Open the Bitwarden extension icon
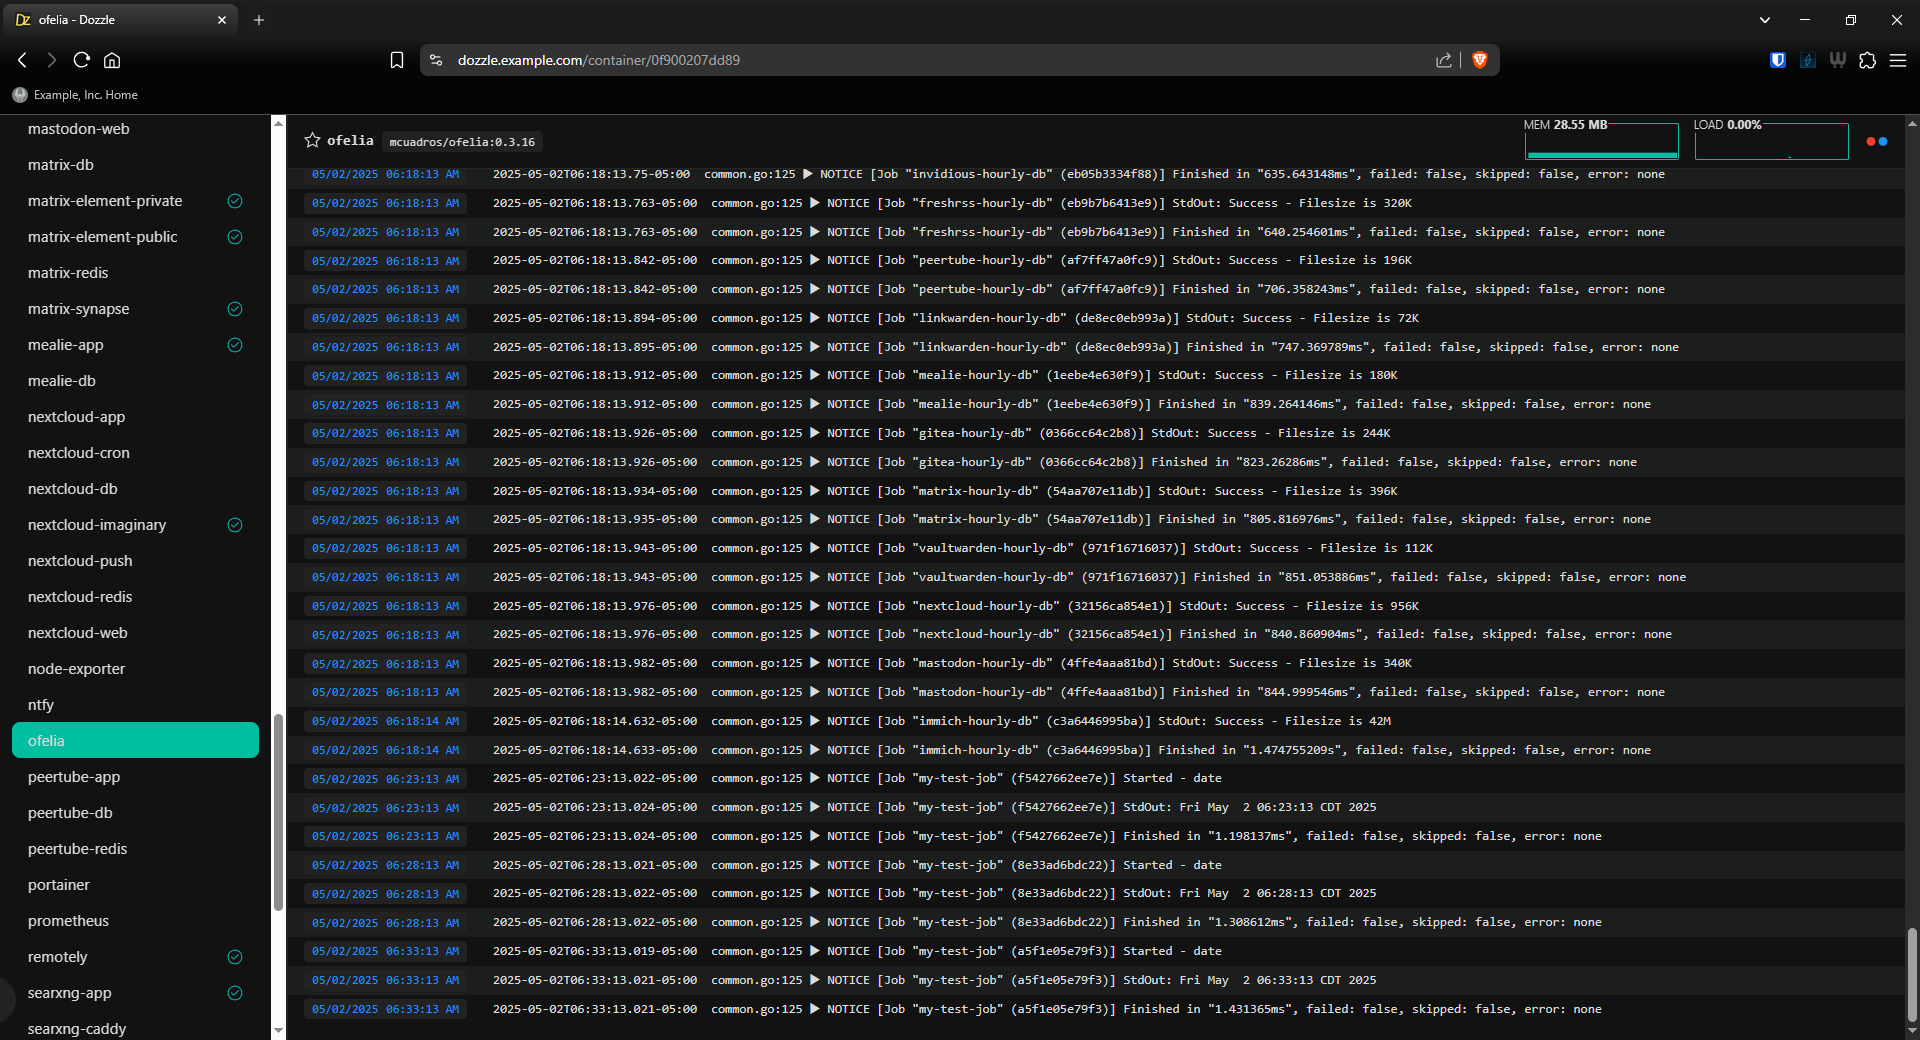Screen dimensions: 1920x1040 pyautogui.click(x=1777, y=60)
